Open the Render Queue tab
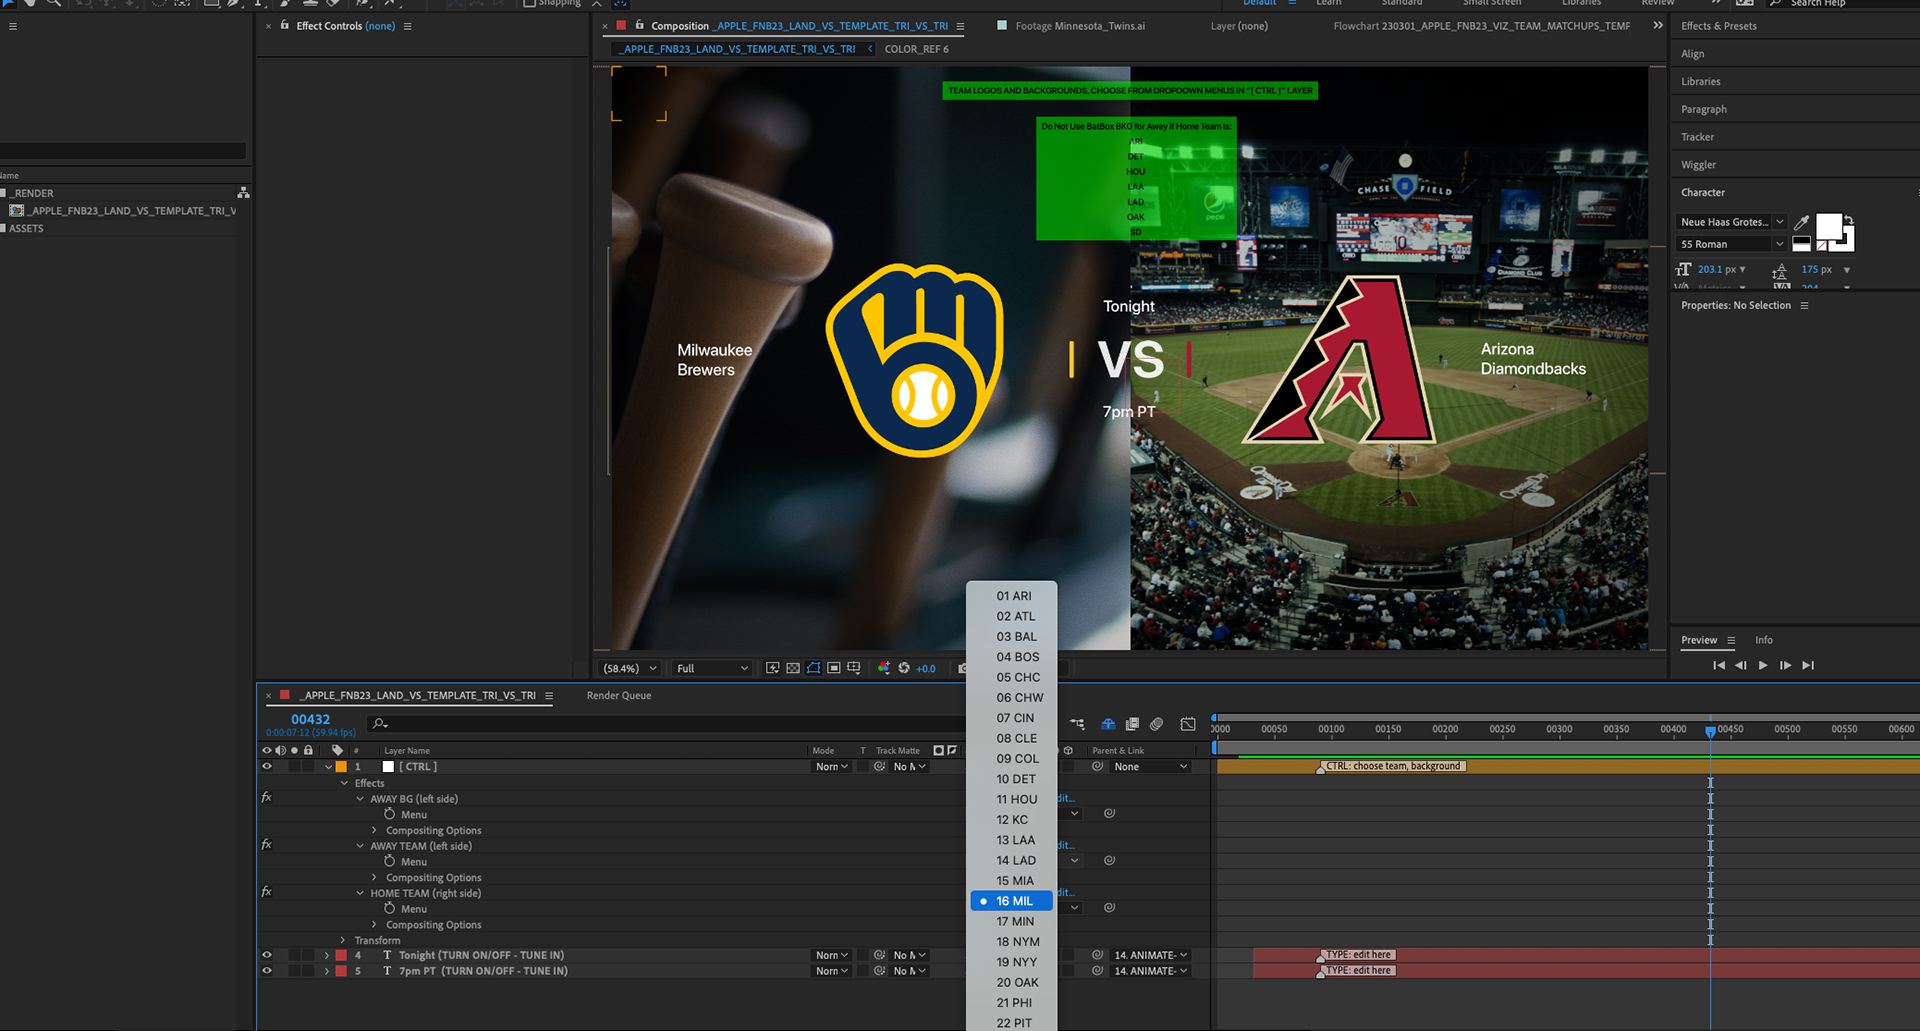Image resolution: width=1920 pixels, height=1031 pixels. [619, 696]
